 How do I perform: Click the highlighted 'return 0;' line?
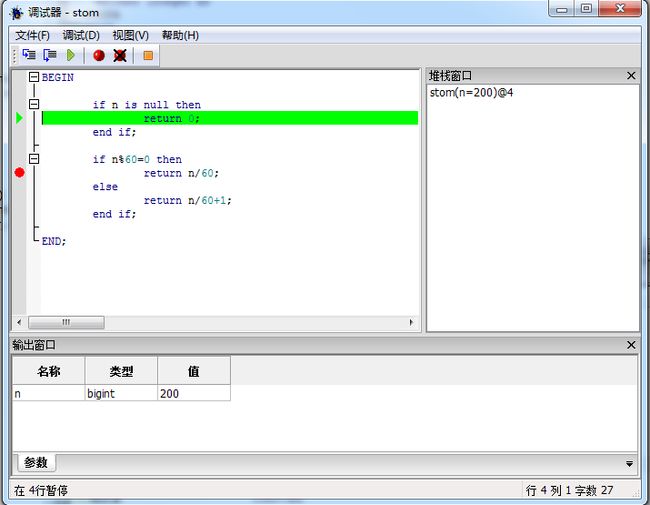(230, 118)
